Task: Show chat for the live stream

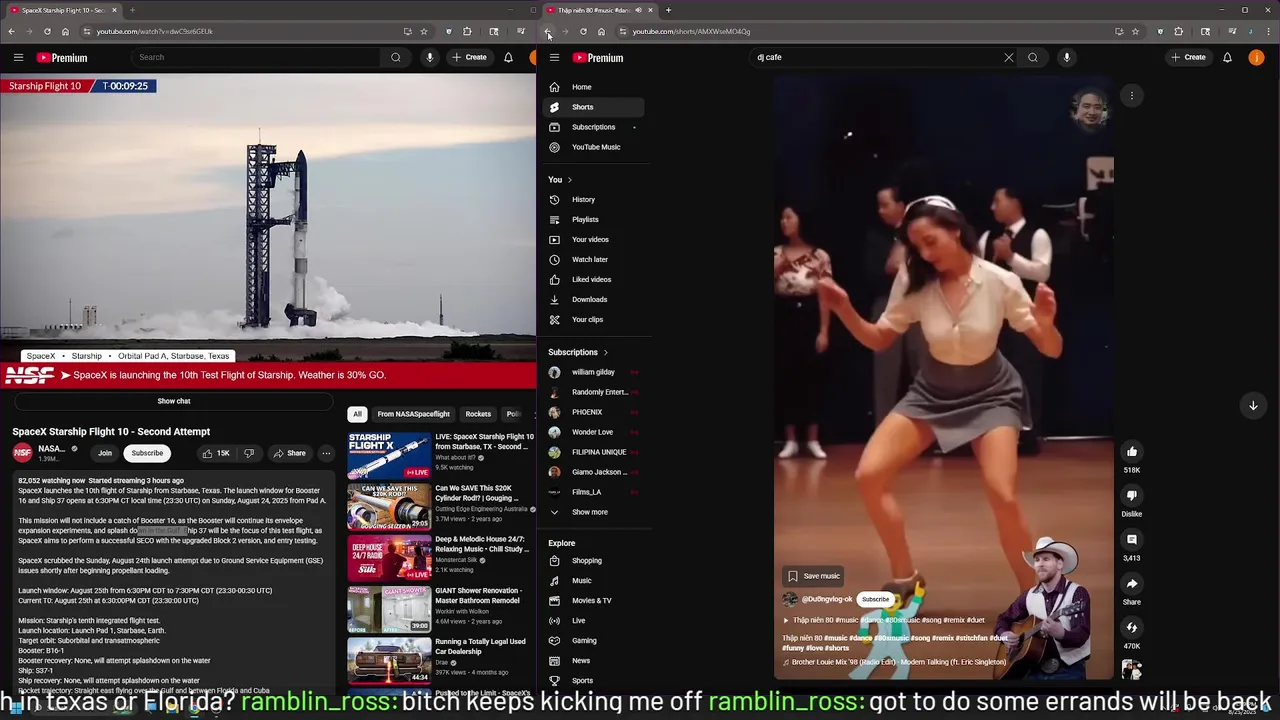Action: click(173, 401)
